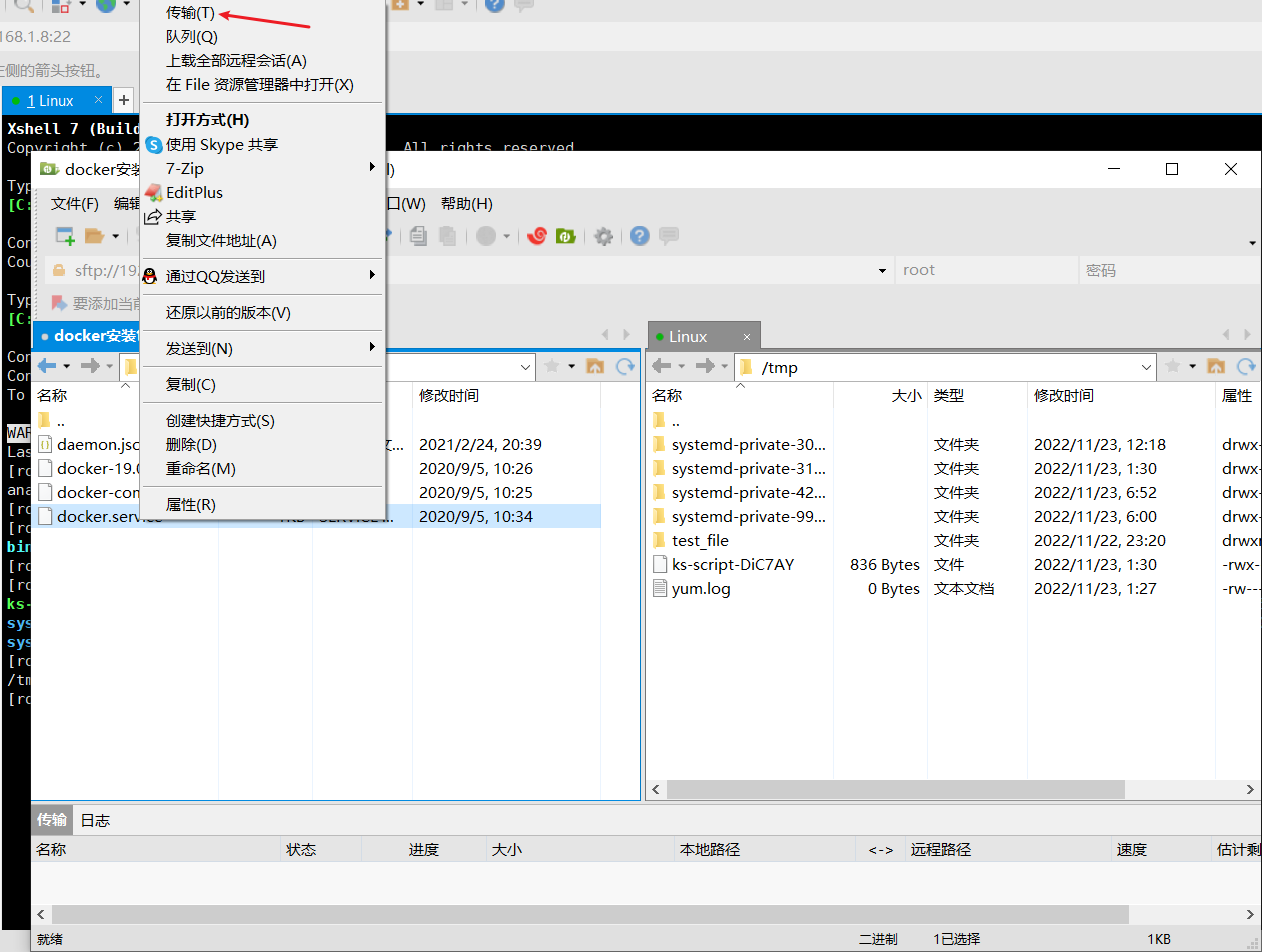Open favorites dropdown arrow in remote pane
This screenshot has width=1262, height=952.
(x=1192, y=367)
